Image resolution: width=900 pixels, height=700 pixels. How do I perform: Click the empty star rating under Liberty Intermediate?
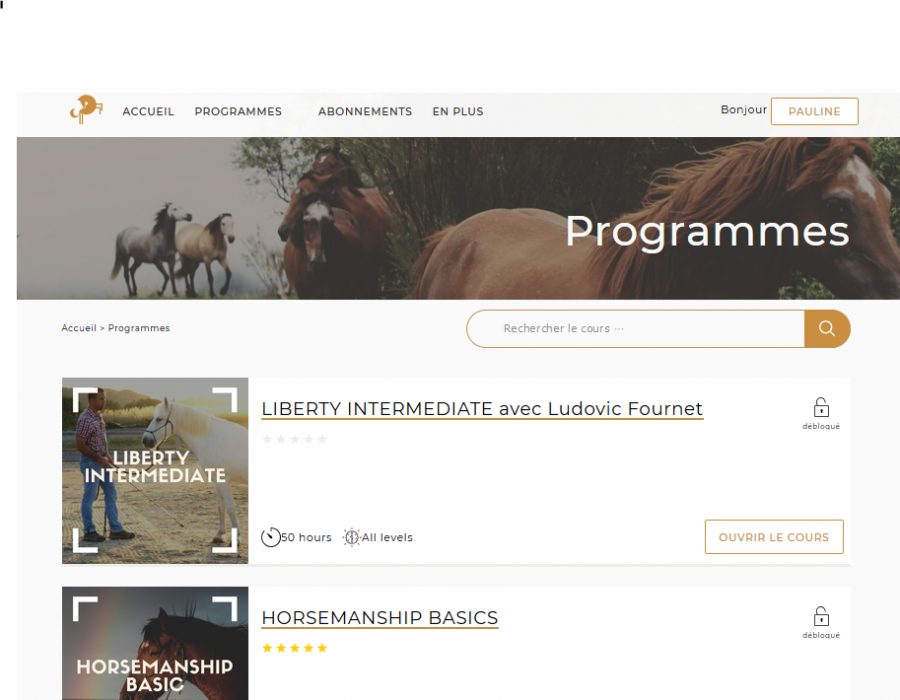tap(294, 439)
